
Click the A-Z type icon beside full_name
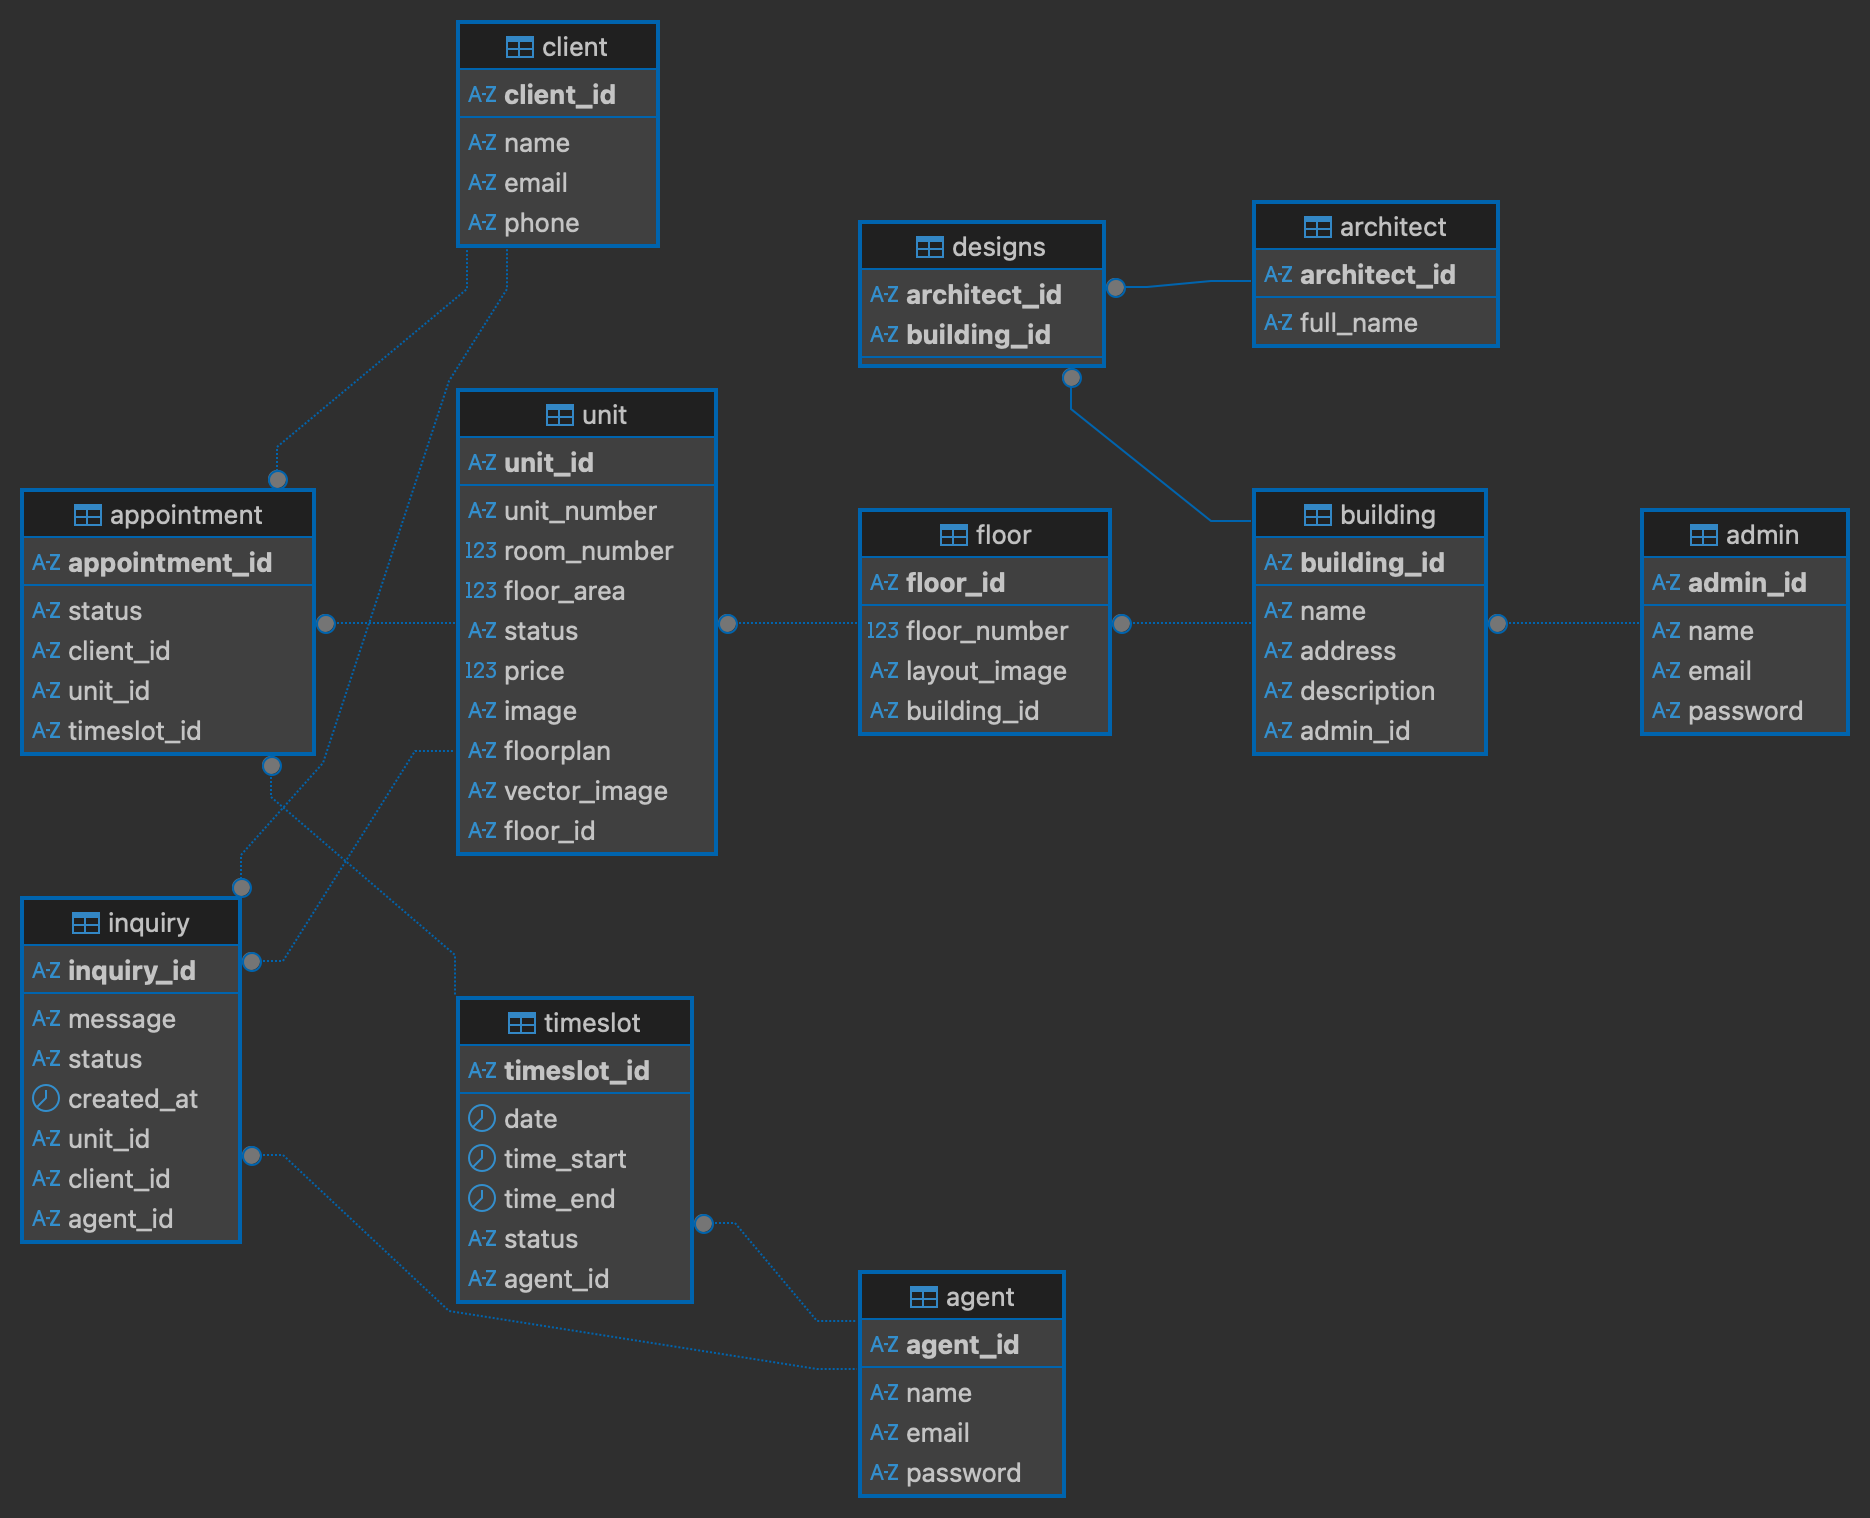click(1278, 323)
